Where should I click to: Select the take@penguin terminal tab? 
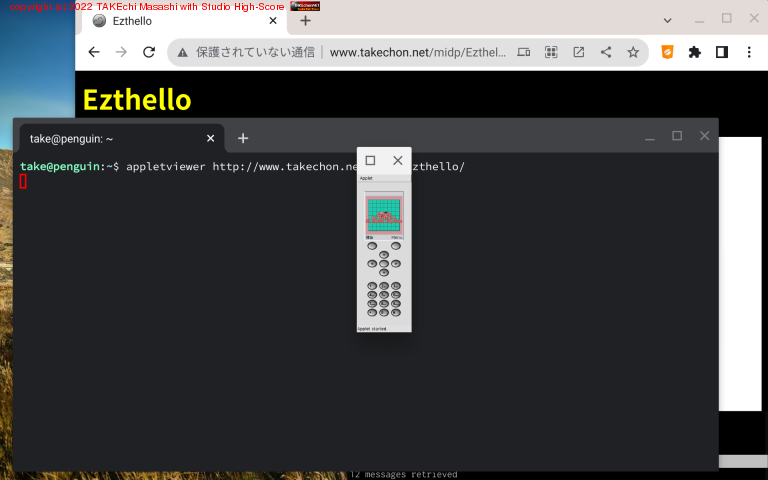pos(110,138)
